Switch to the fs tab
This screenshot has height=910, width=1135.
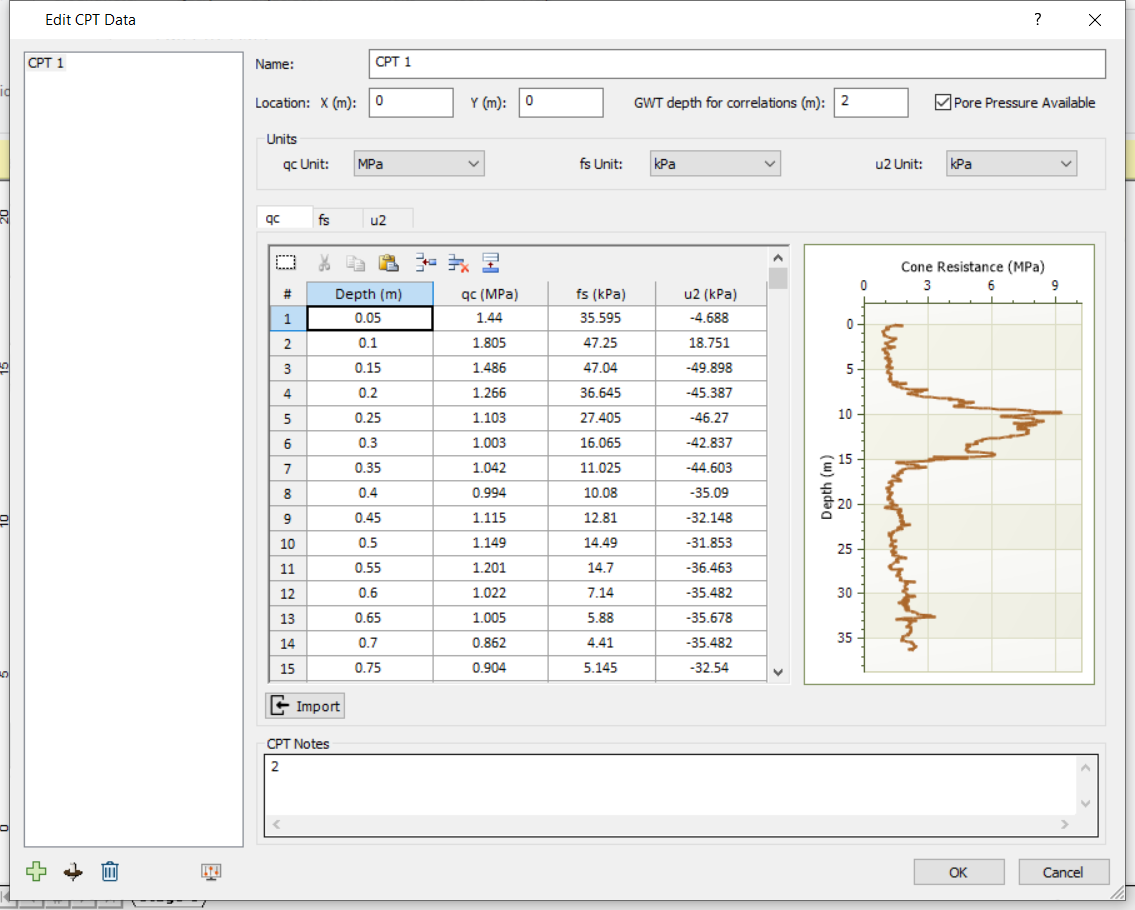point(325,219)
